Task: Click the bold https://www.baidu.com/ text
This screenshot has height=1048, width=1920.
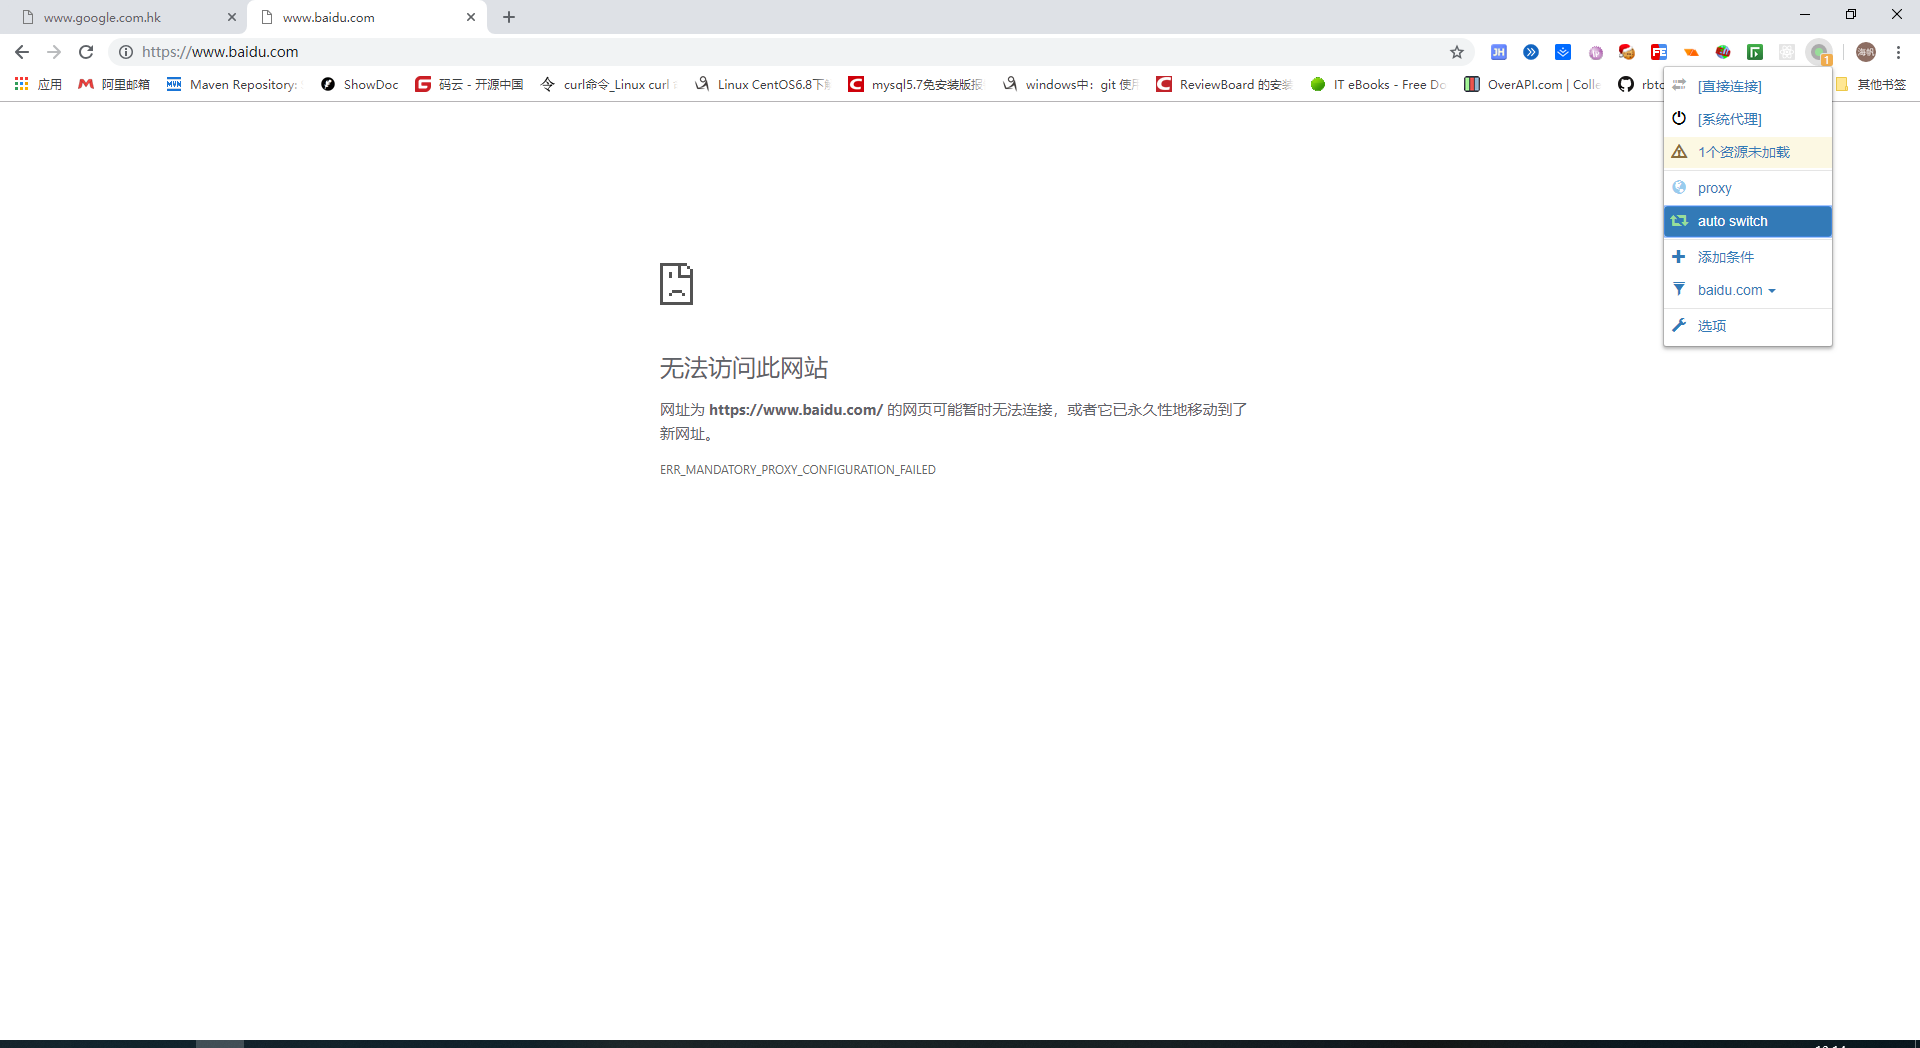Action: click(796, 410)
